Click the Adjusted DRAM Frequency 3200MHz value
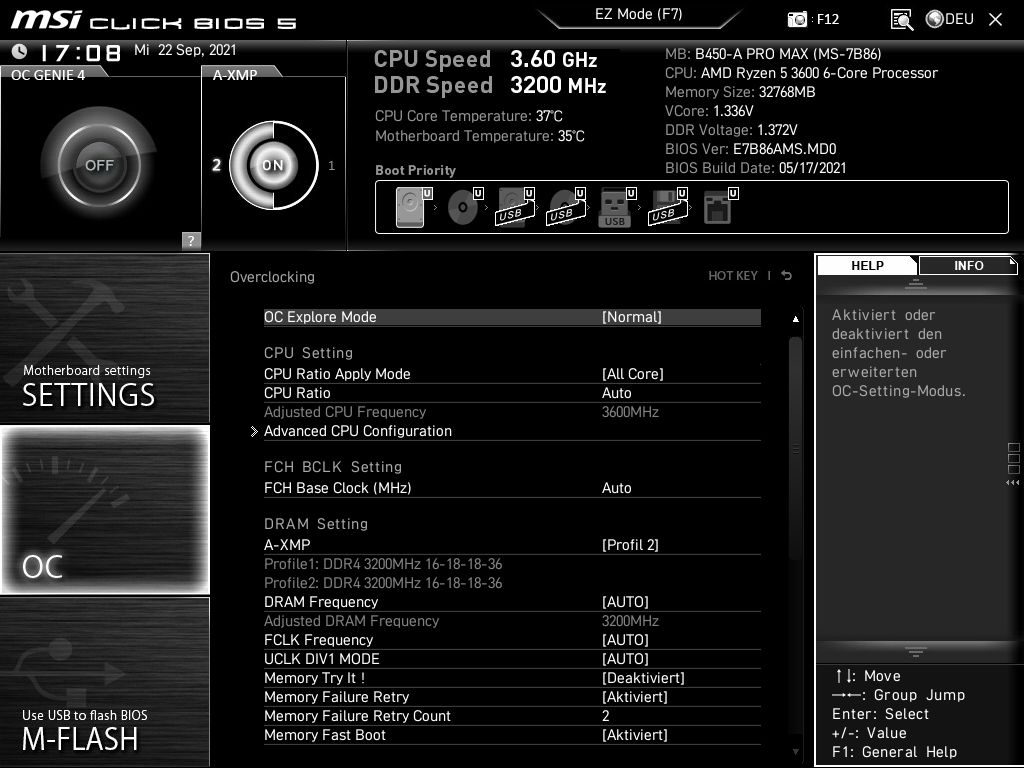This screenshot has width=1024, height=768. tap(630, 620)
